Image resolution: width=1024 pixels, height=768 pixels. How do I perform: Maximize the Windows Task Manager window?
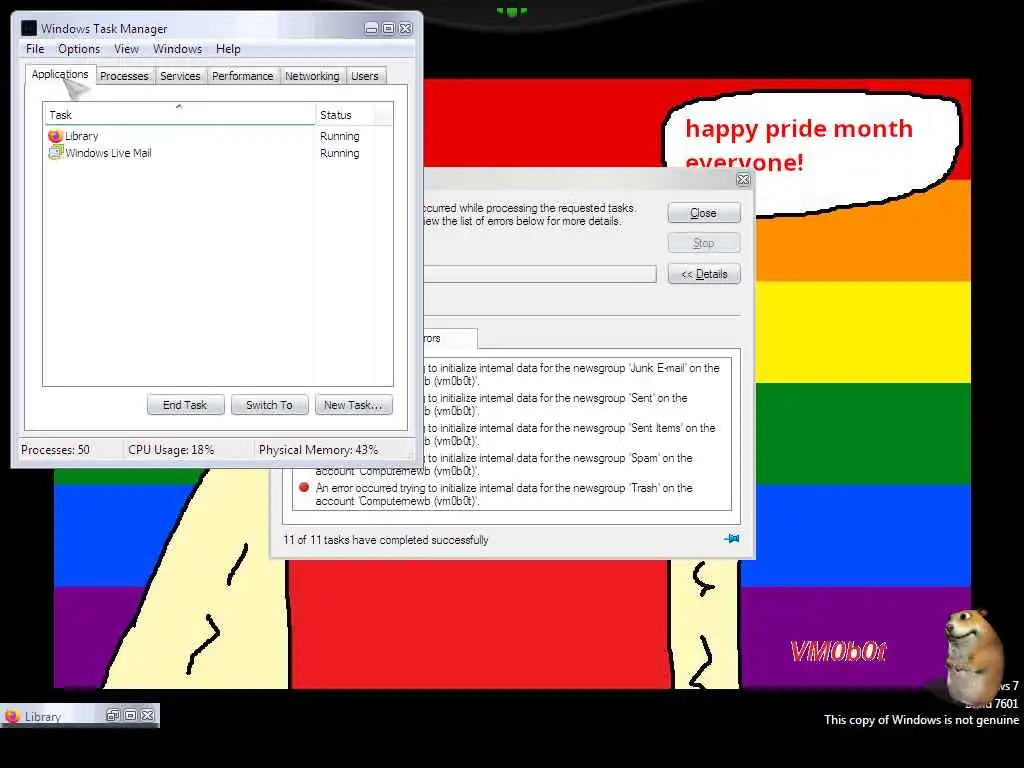point(388,28)
